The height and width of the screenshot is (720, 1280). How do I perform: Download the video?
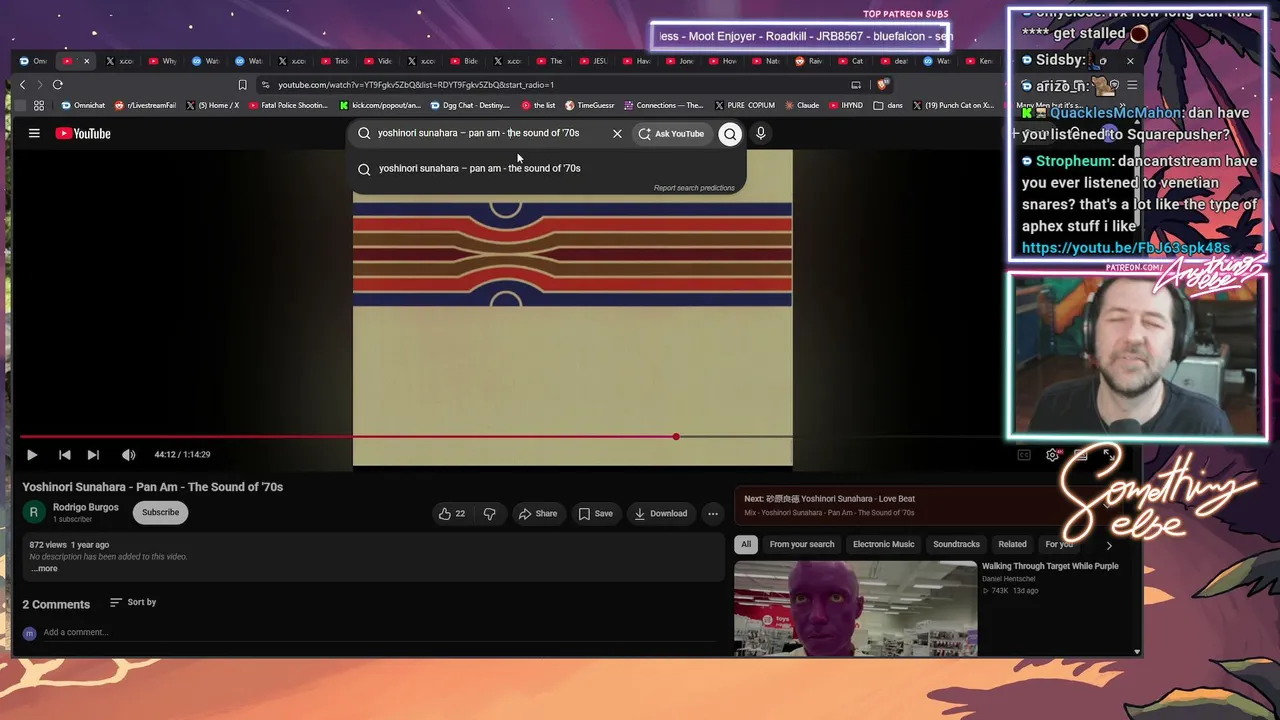(x=660, y=513)
